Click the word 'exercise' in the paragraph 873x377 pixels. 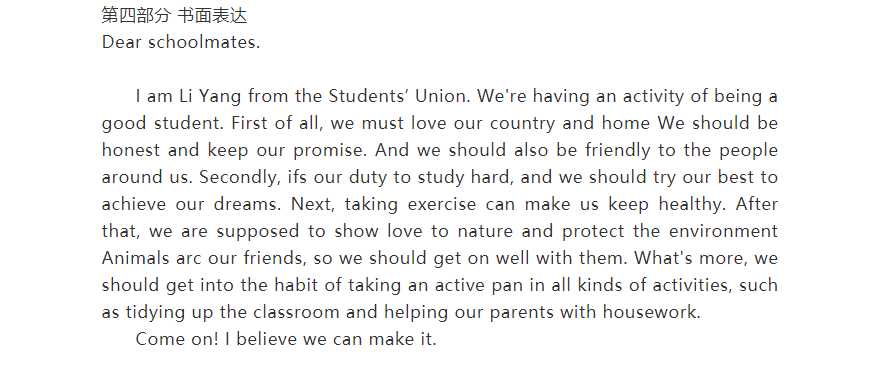tap(442, 204)
